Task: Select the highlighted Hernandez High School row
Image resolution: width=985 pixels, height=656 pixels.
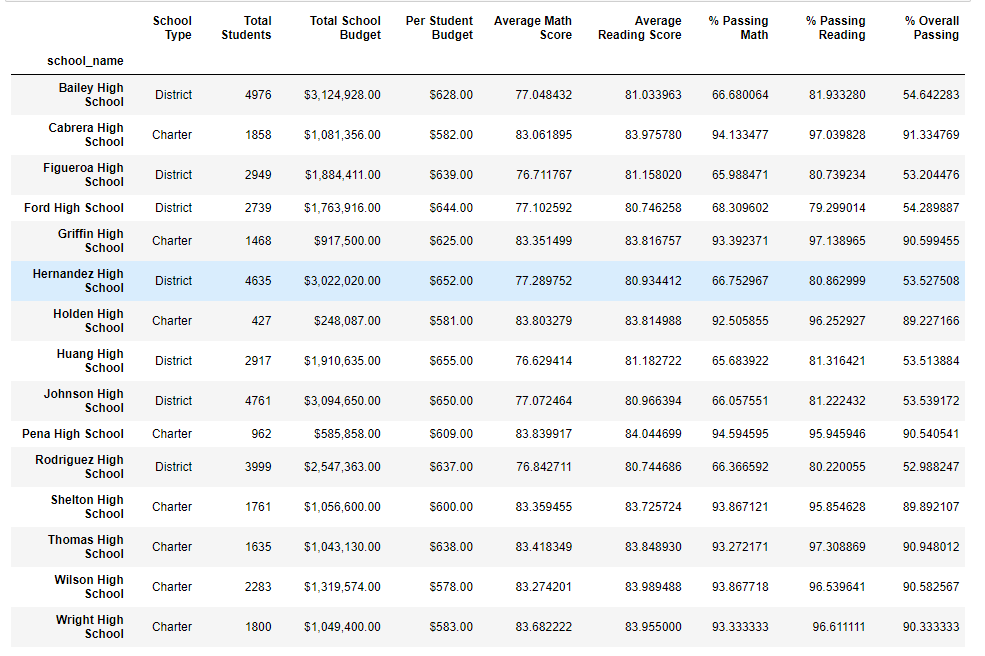Action: click(x=487, y=281)
